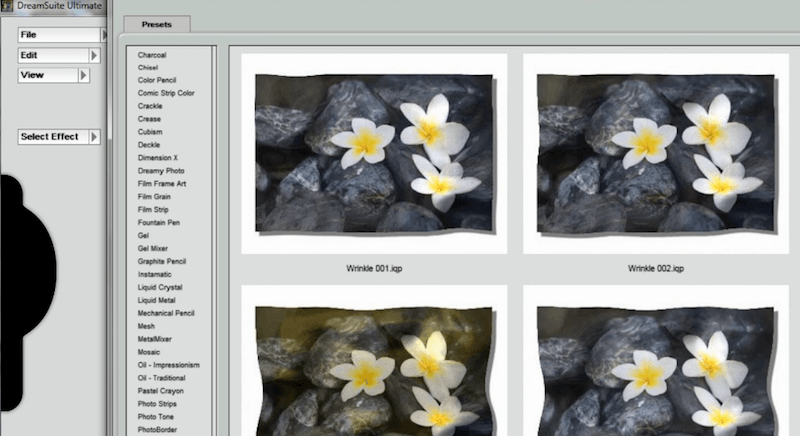Select the Instamatic effect
The height and width of the screenshot is (436, 800).
[x=155, y=274]
